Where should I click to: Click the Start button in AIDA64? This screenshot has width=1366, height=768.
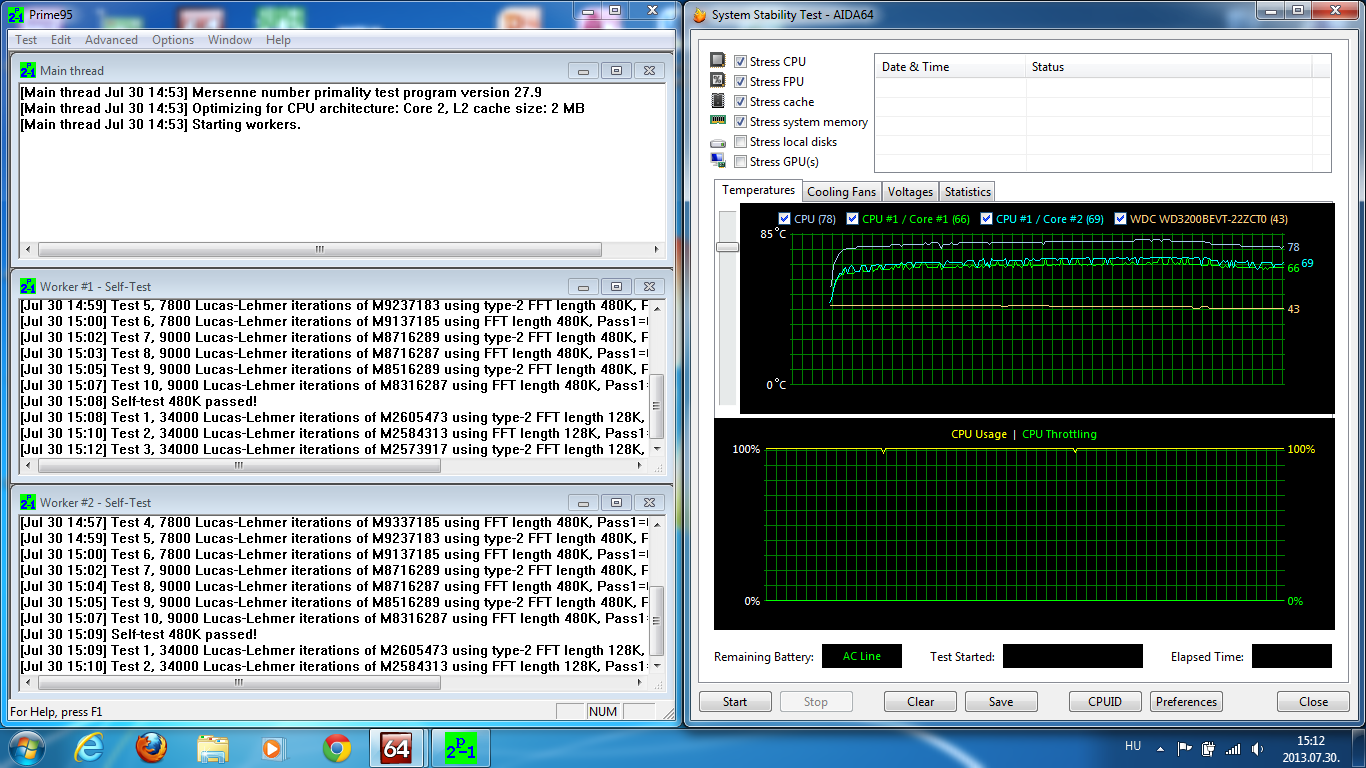735,702
